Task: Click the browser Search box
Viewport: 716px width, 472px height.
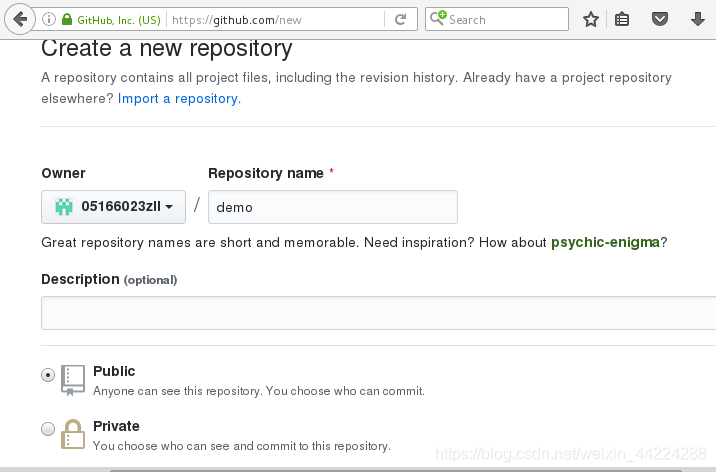Action: [x=496, y=19]
